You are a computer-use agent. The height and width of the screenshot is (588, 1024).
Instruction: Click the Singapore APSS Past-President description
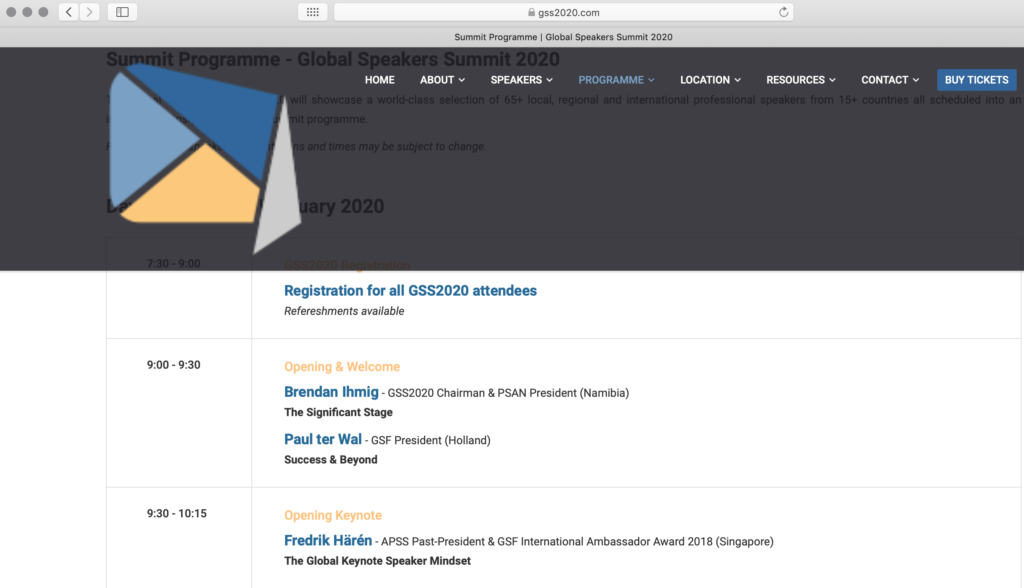click(577, 542)
